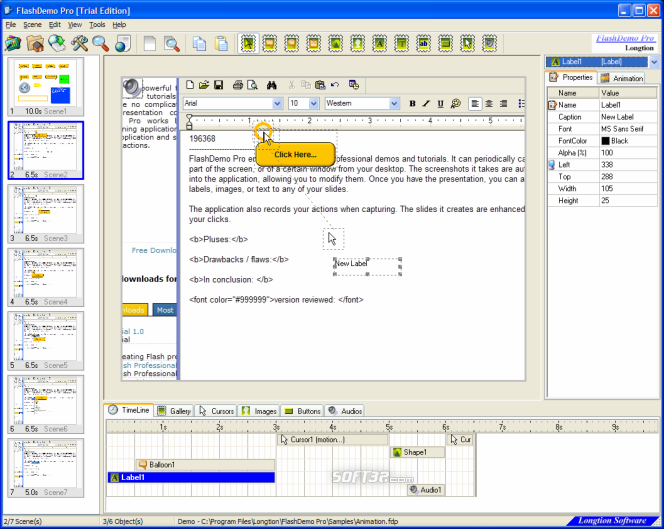The height and width of the screenshot is (529, 664).
Task: Select the Label 'A' object tool
Action: coord(380,43)
